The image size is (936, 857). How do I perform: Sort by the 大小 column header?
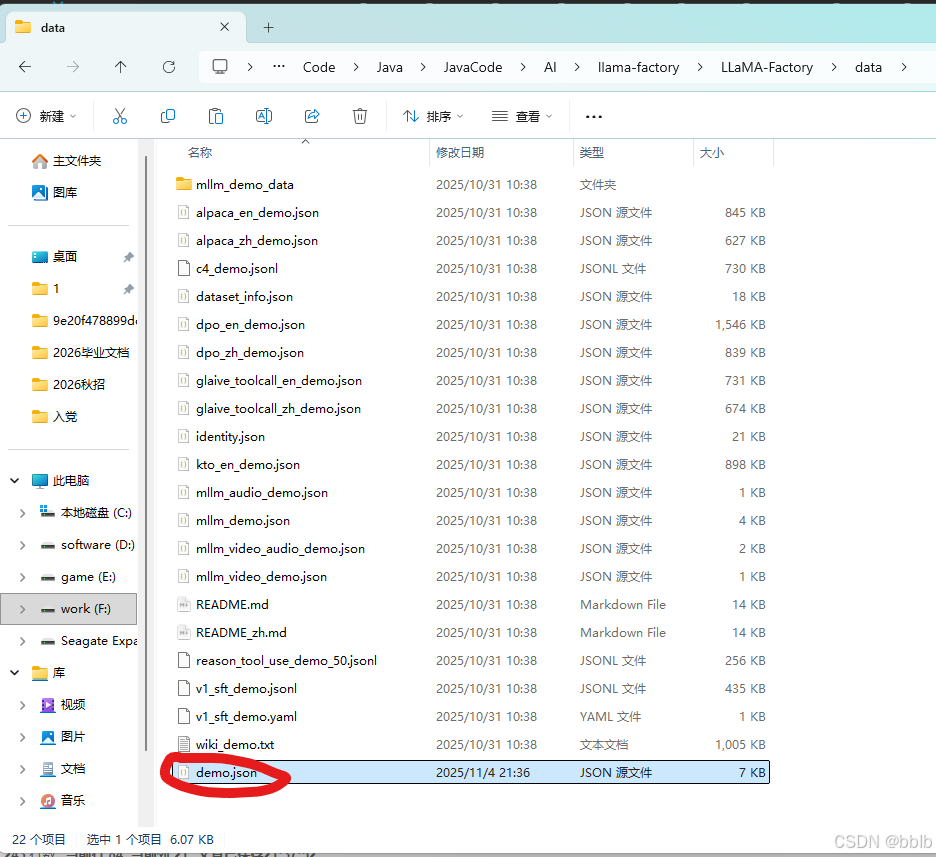point(711,153)
